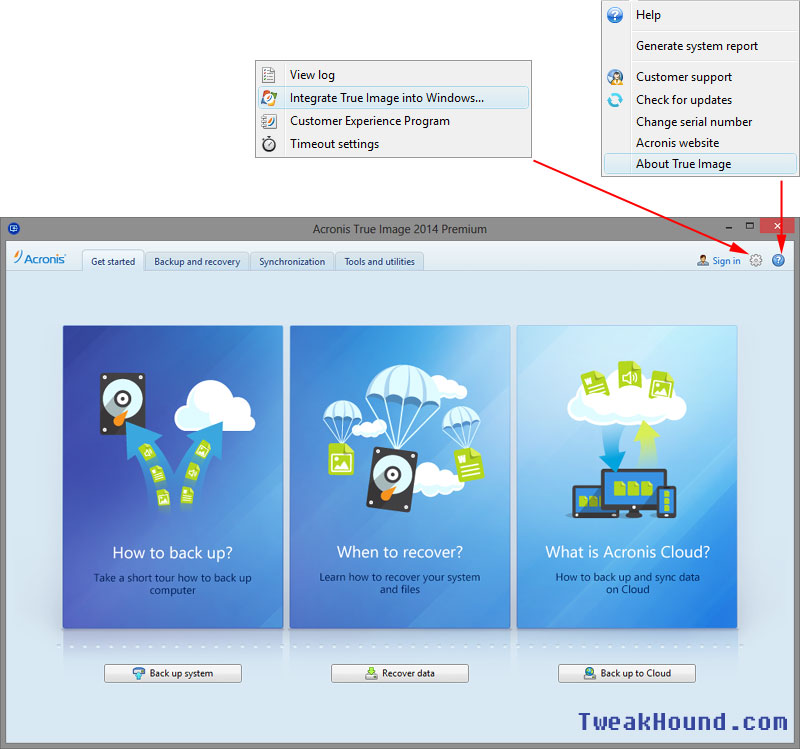Choose Generate system report
The width and height of the screenshot is (800, 749).
click(700, 46)
